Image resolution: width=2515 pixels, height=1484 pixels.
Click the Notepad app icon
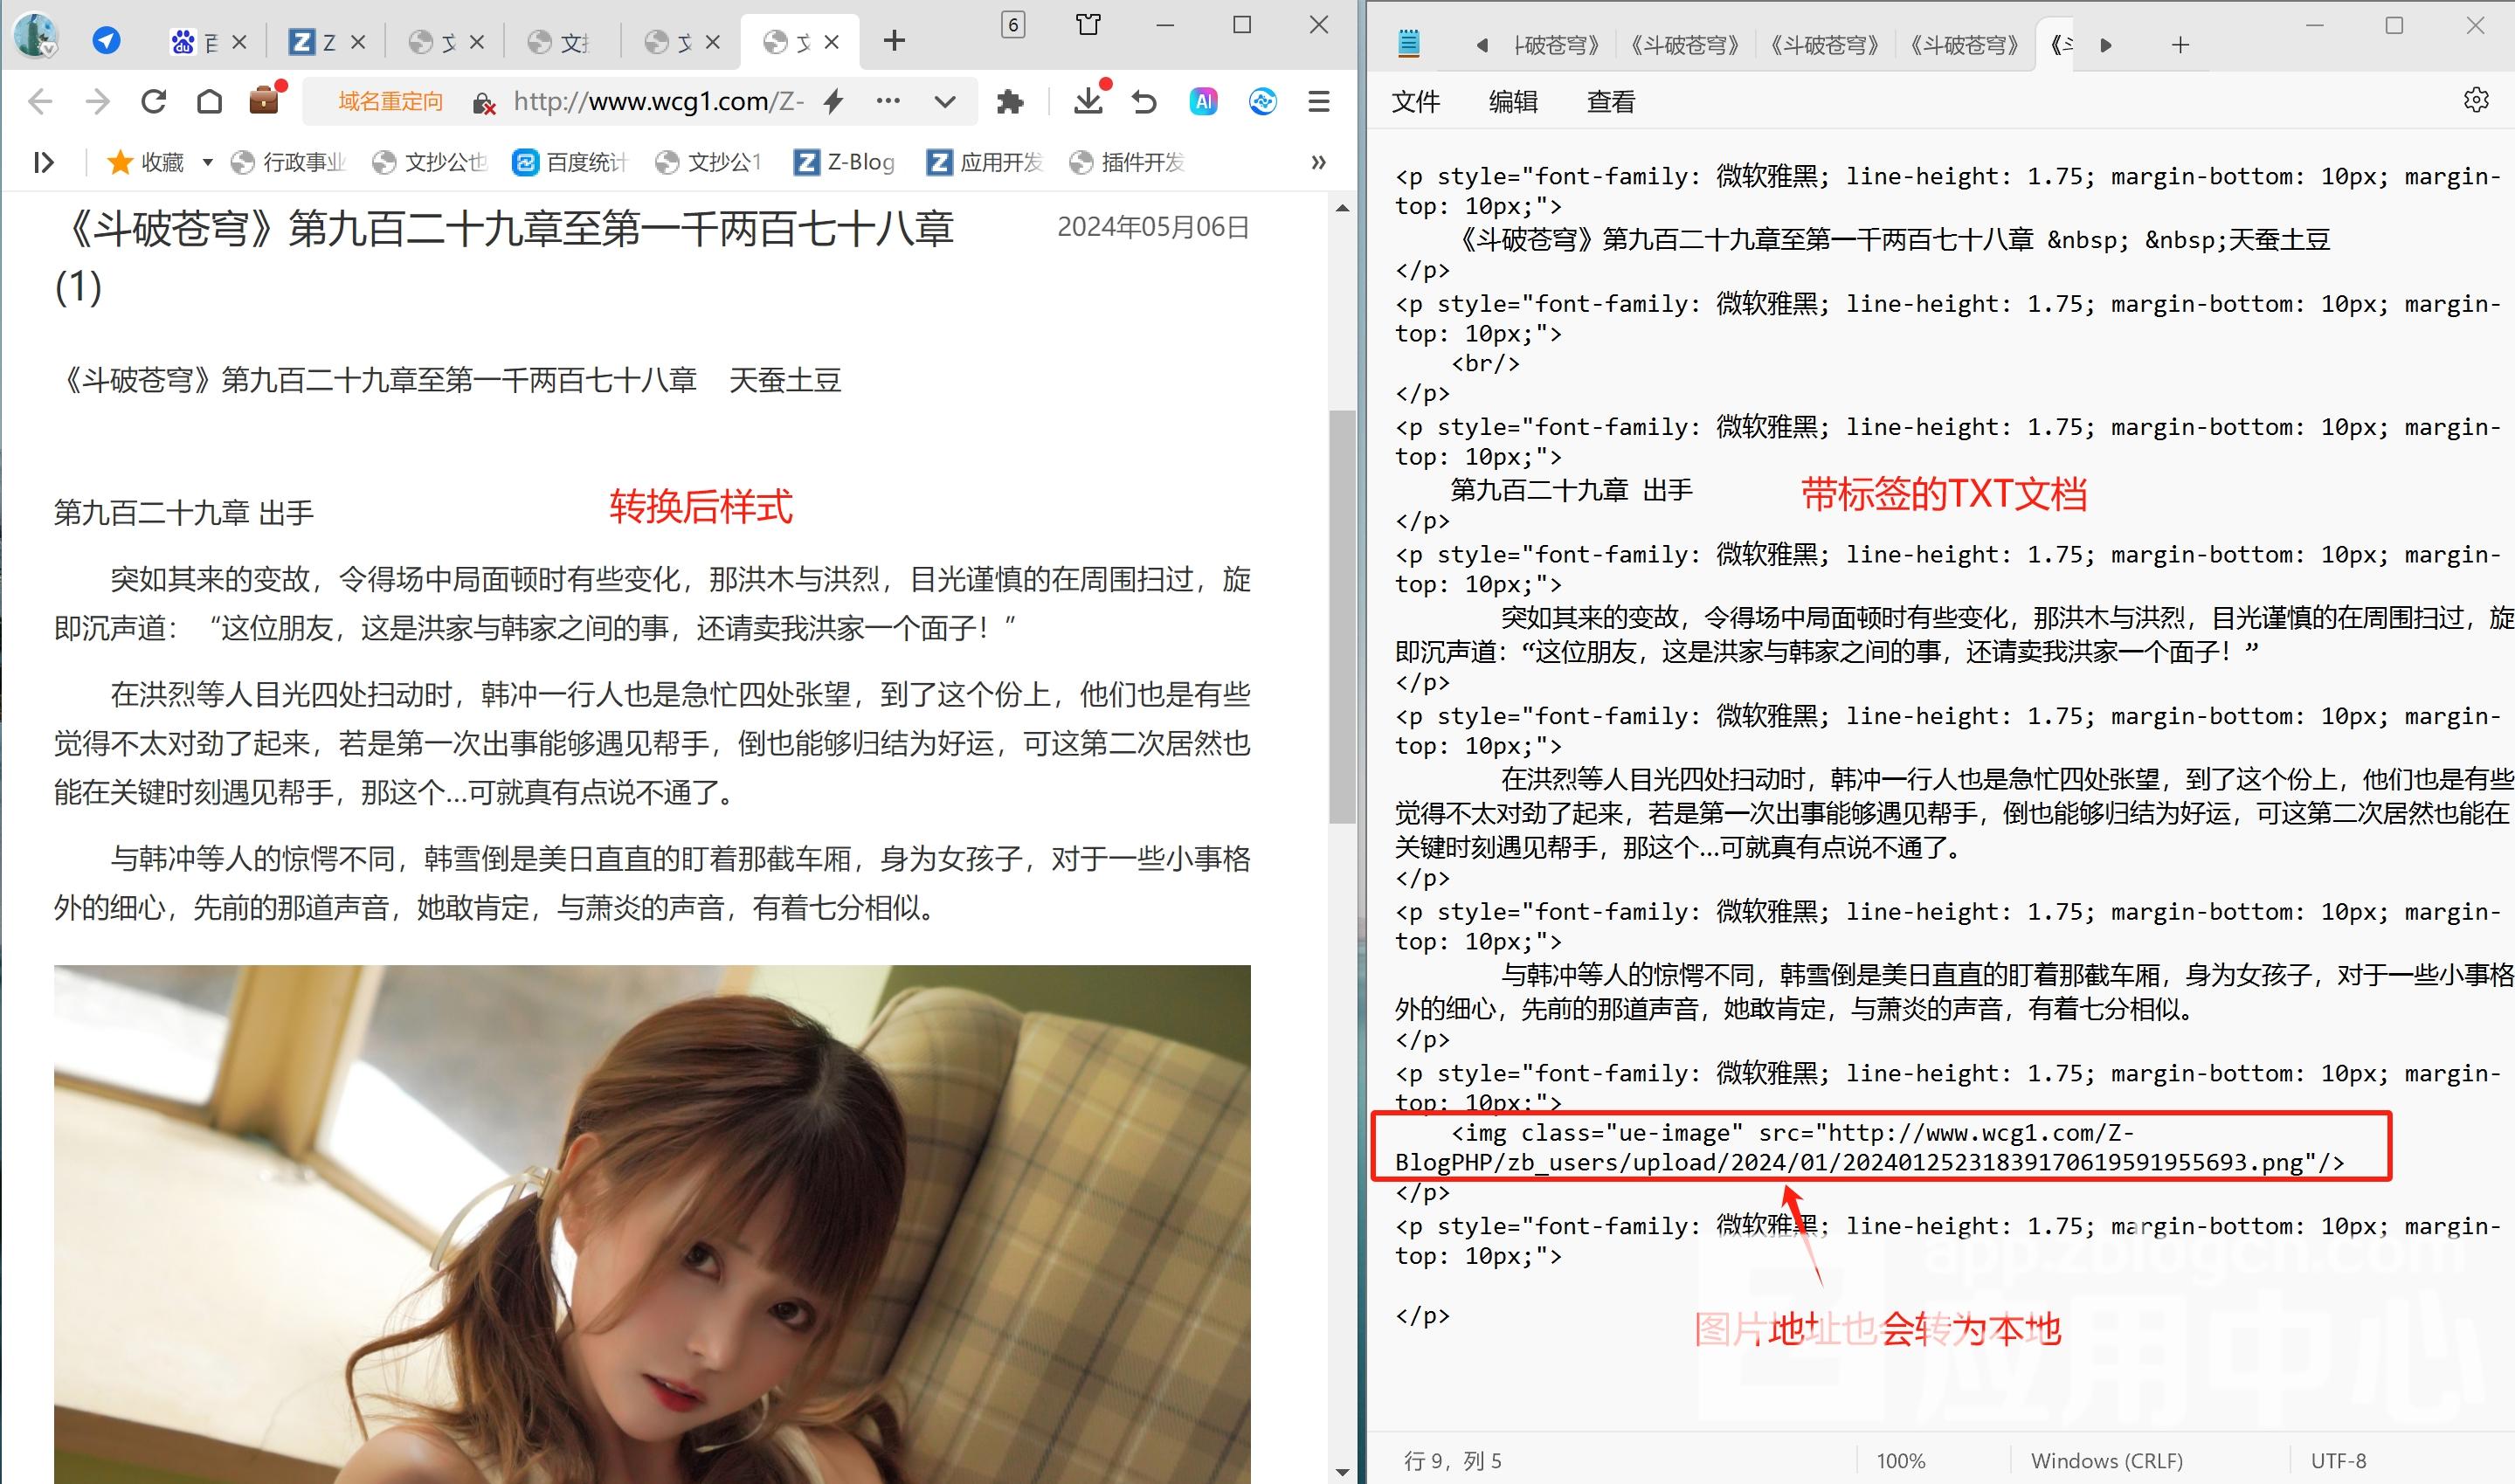(1409, 43)
